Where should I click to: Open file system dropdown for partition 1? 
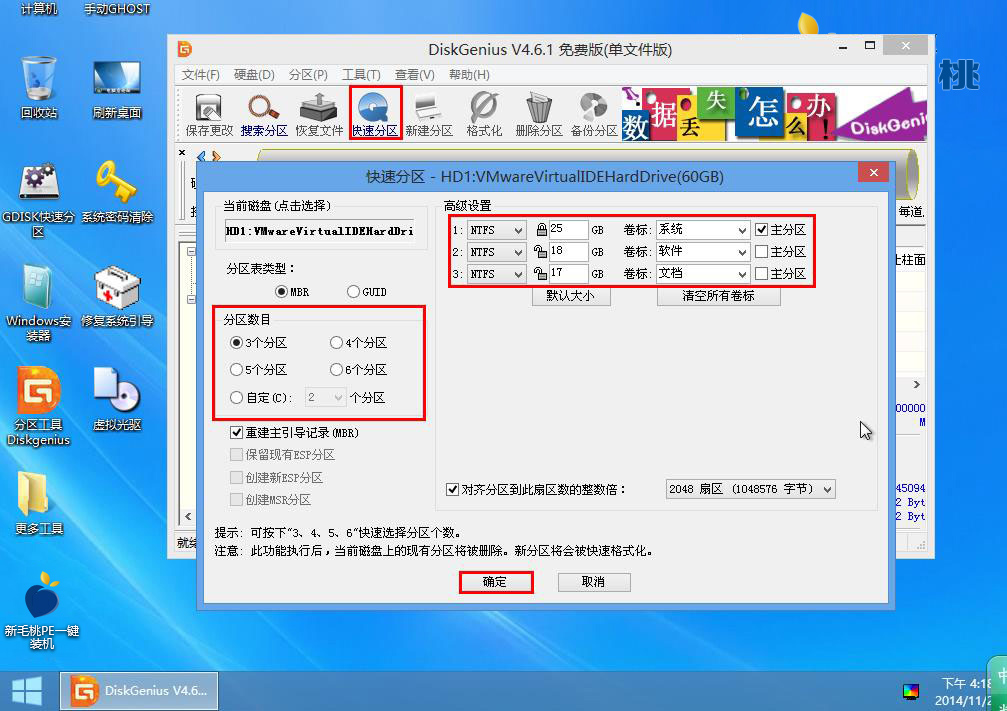497,229
